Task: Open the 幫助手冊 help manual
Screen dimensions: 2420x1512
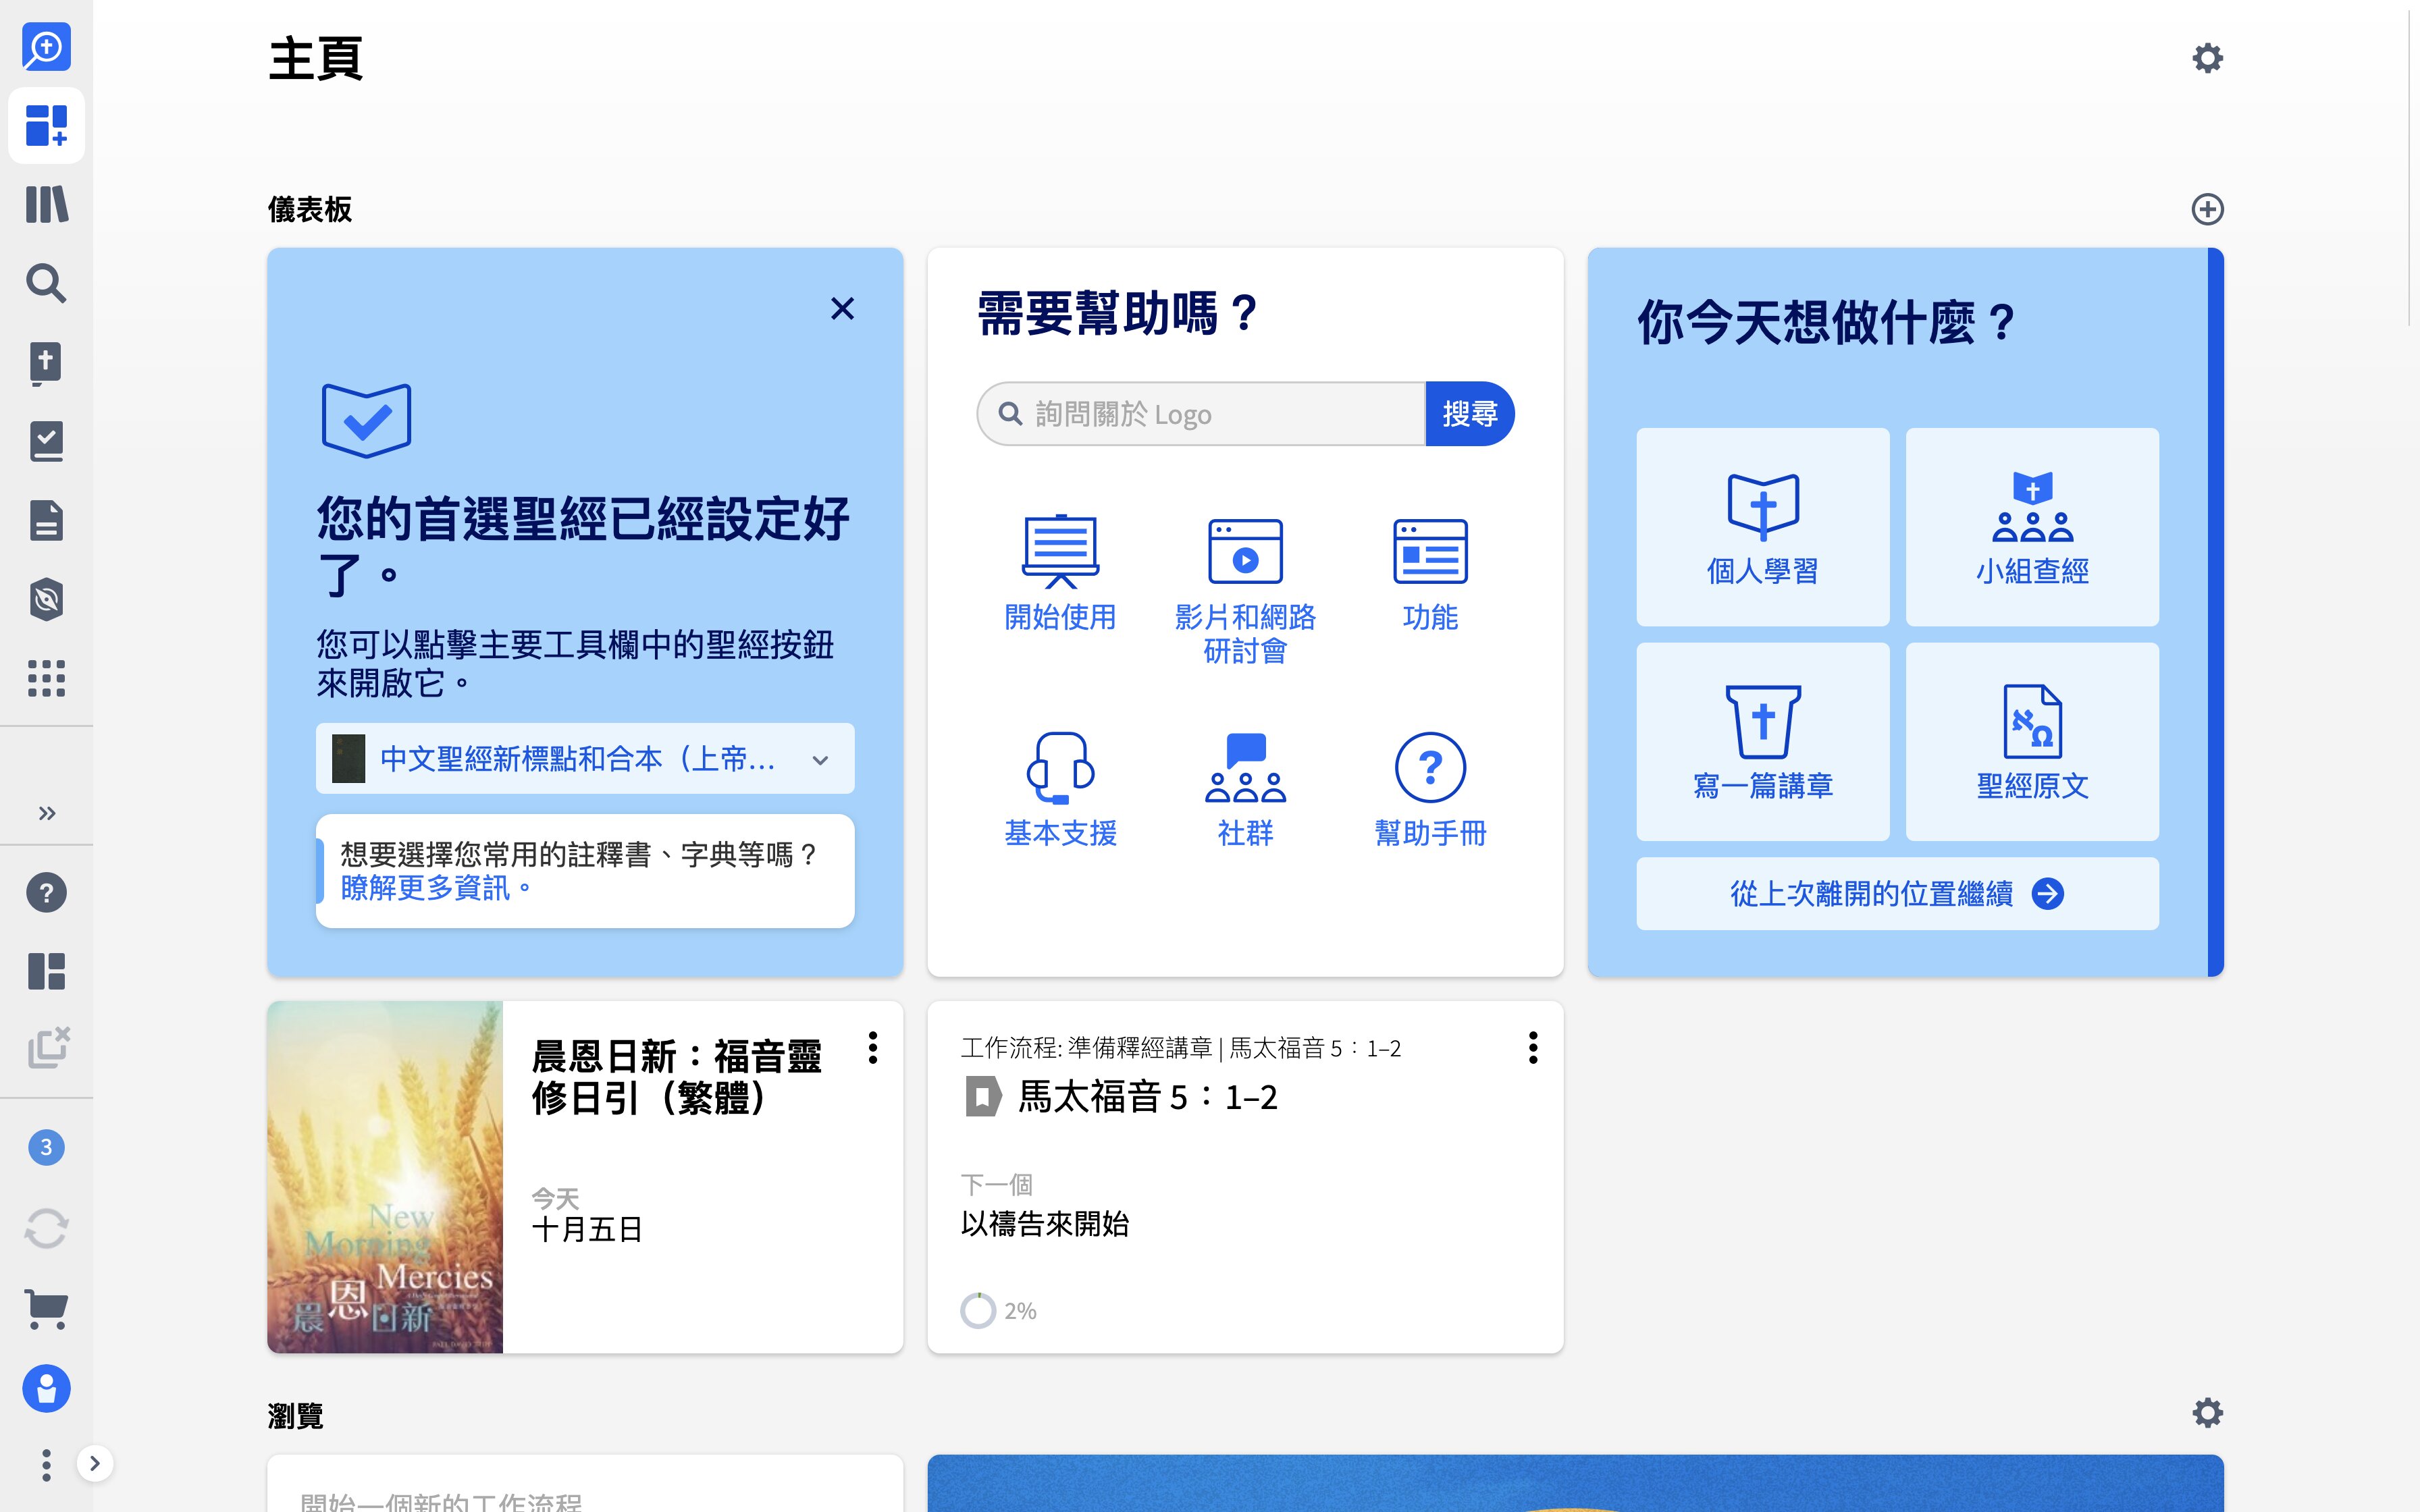Action: [x=1430, y=790]
